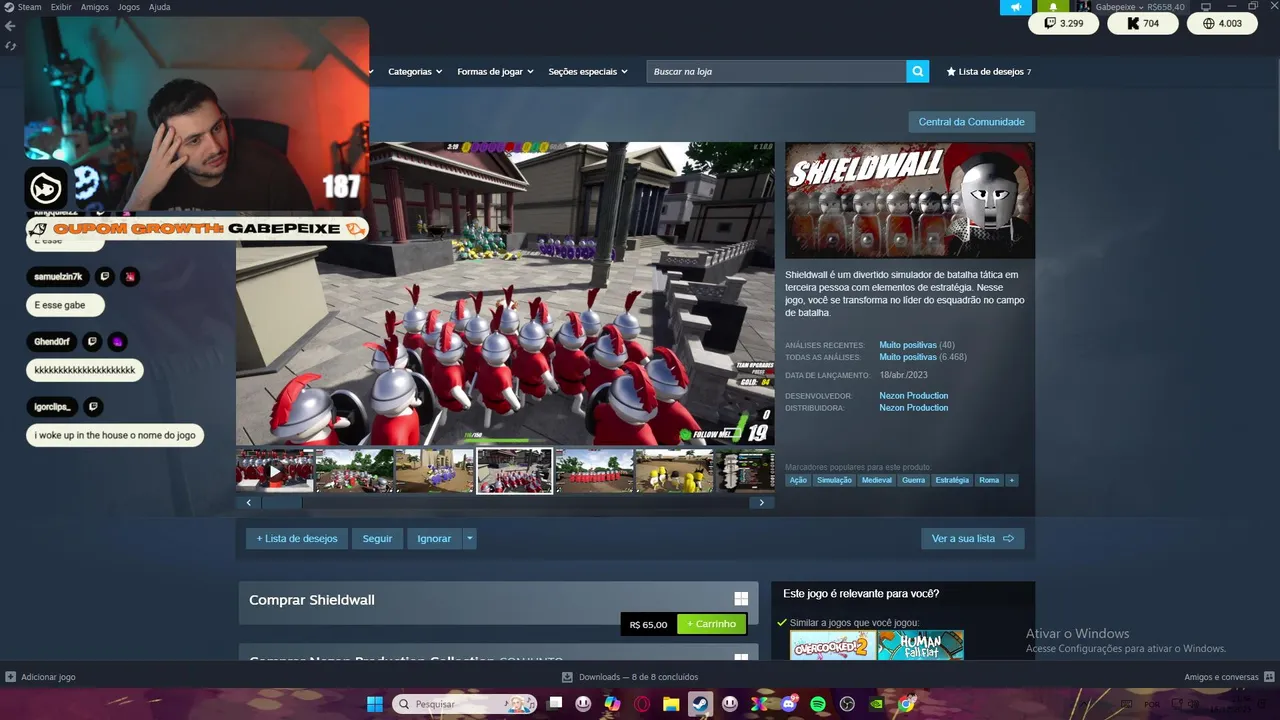Click the Kick follower counter 704
The image size is (1280, 720).
[1143, 23]
